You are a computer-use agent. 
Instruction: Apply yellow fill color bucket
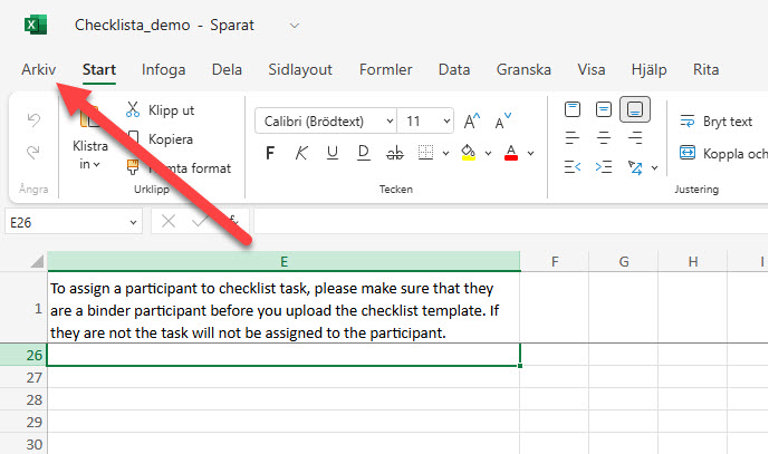468,153
